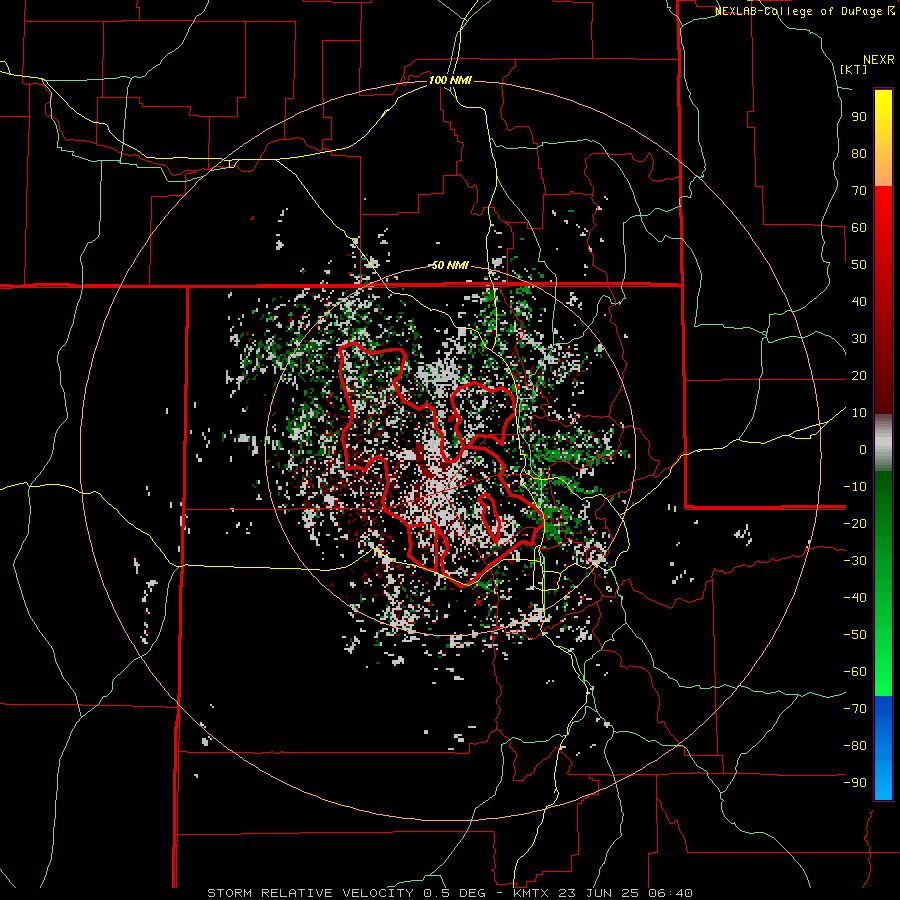Click the -60 value on velocity scale

coord(855,672)
